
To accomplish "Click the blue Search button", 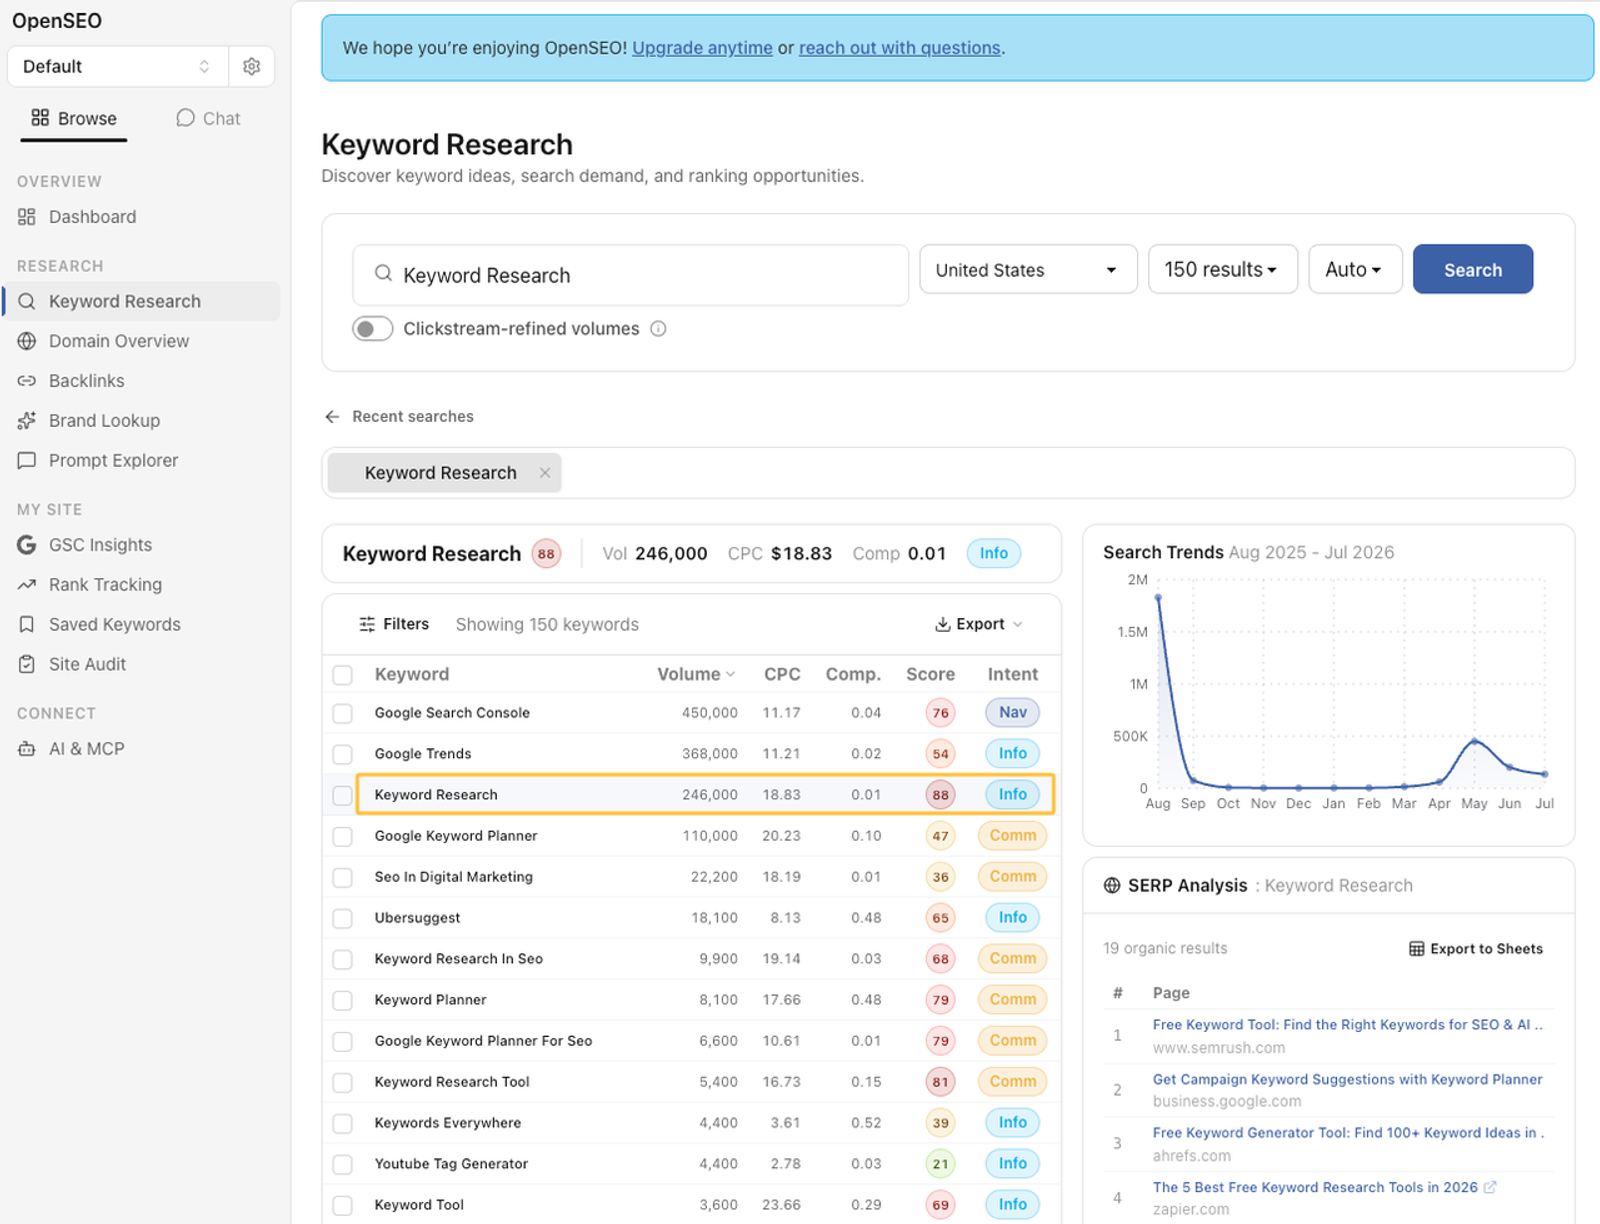I will tap(1472, 270).
